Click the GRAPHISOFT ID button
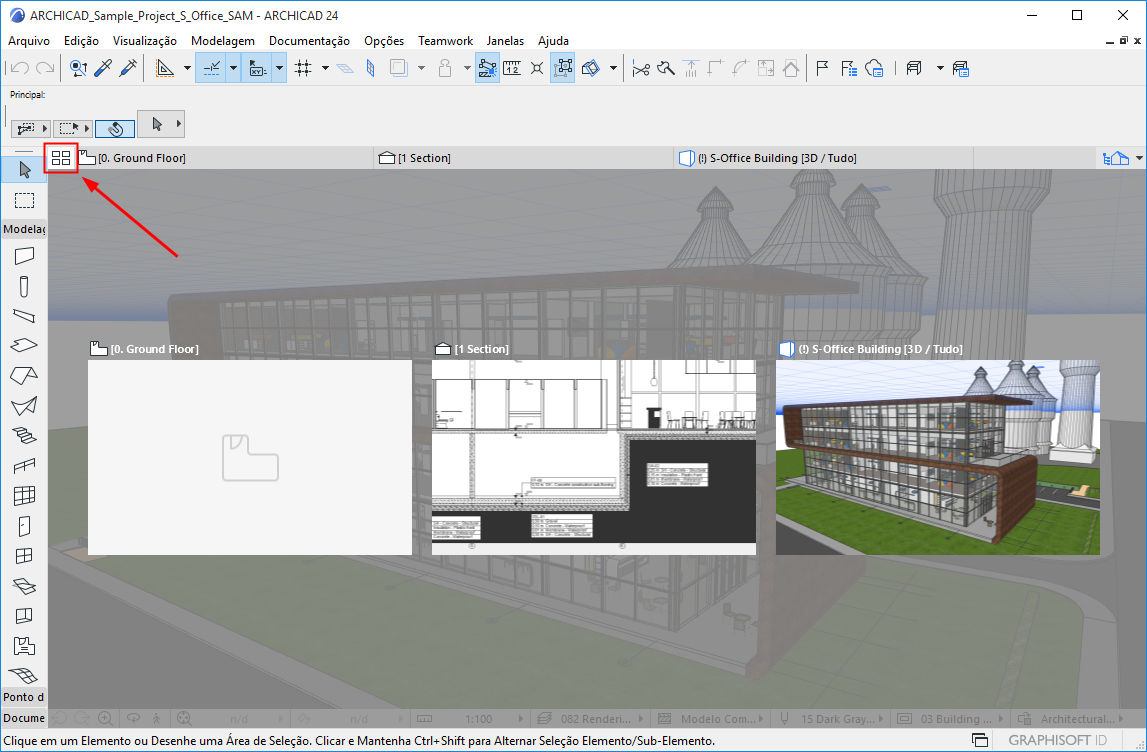 1057,740
